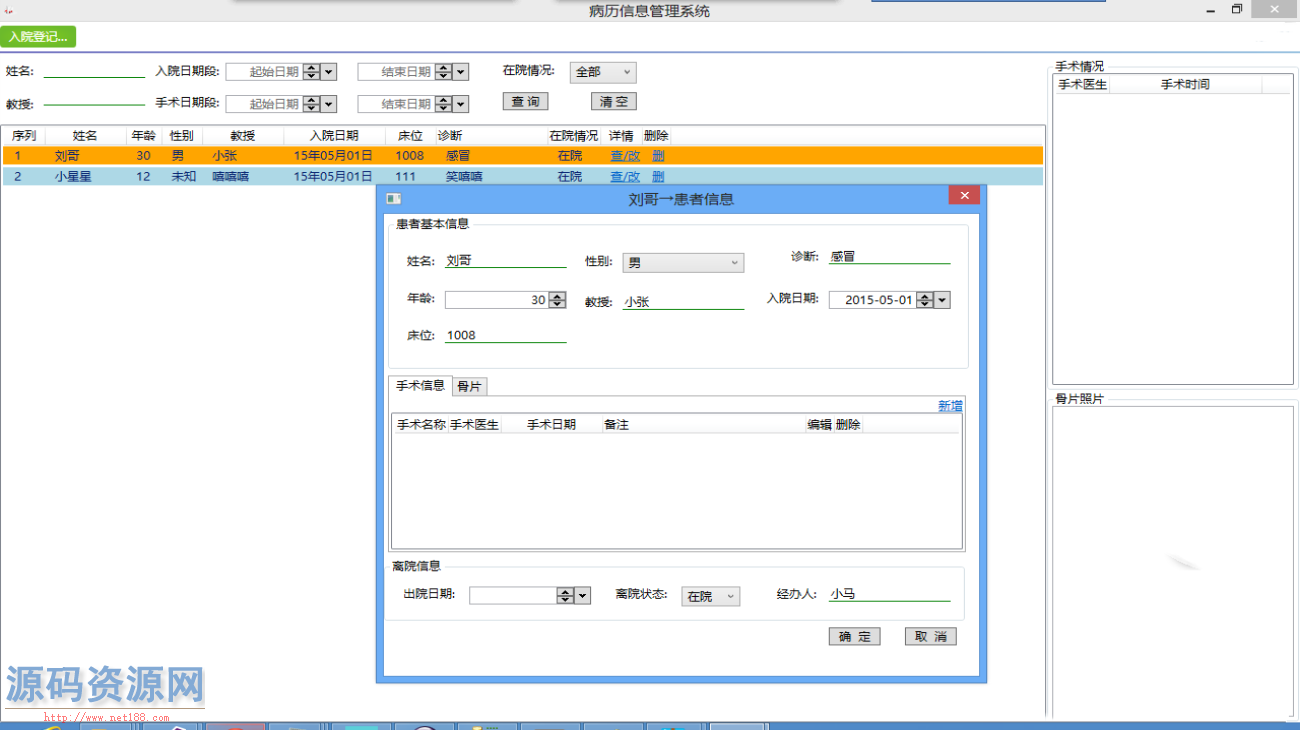Edit the 诊断 field containing 感冒
Image resolution: width=1300 pixels, height=730 pixels.
pyautogui.click(x=889, y=257)
